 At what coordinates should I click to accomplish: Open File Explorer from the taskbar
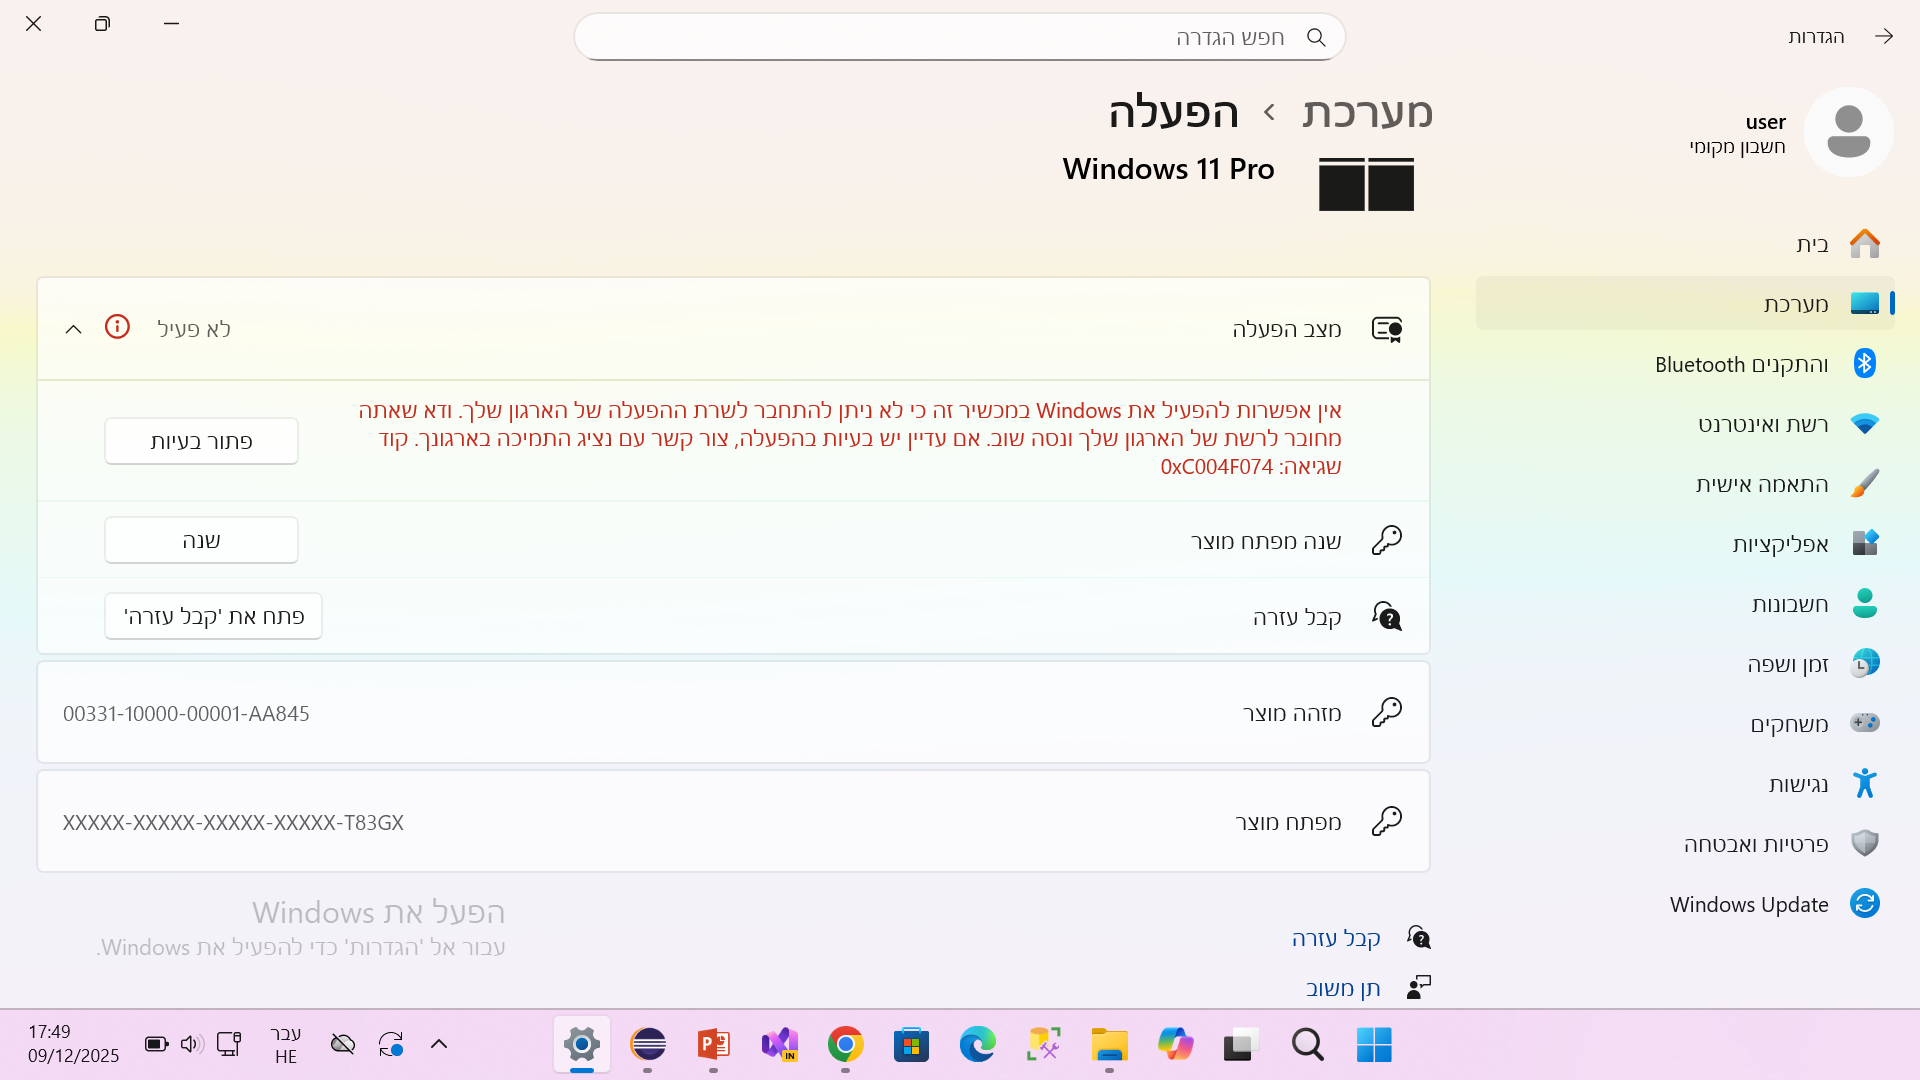(x=1109, y=1045)
